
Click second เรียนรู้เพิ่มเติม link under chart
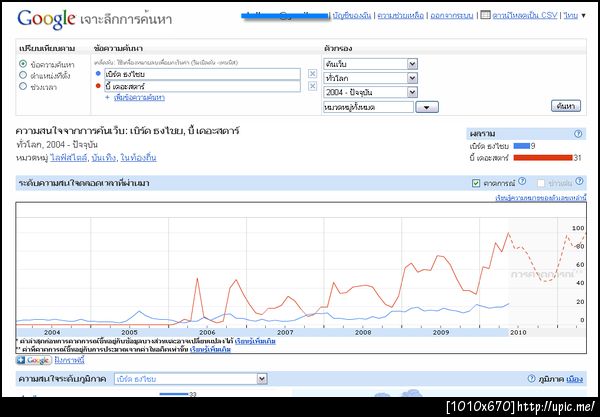(x=210, y=349)
